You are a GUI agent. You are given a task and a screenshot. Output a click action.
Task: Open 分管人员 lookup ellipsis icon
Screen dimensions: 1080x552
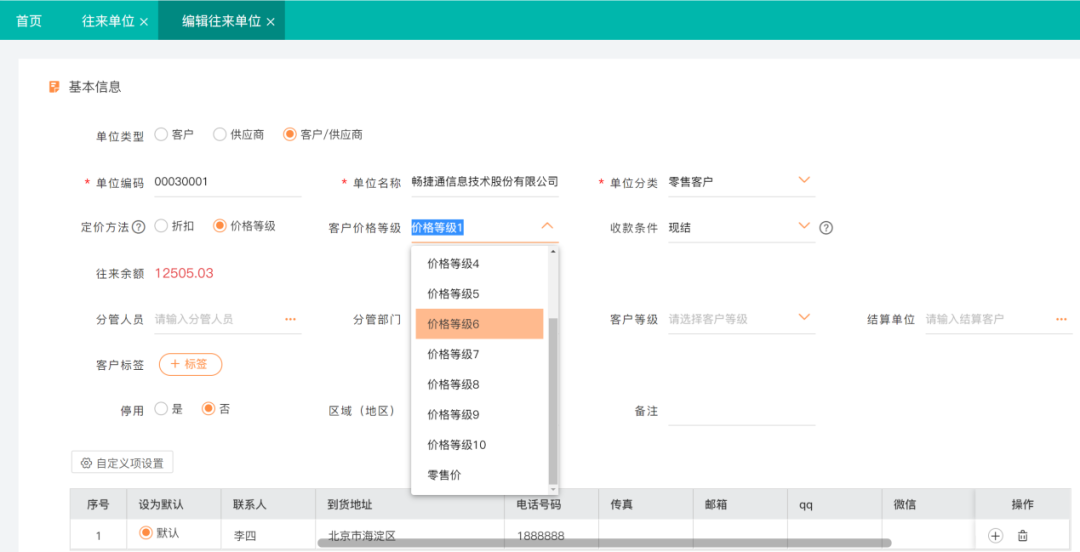click(x=291, y=319)
